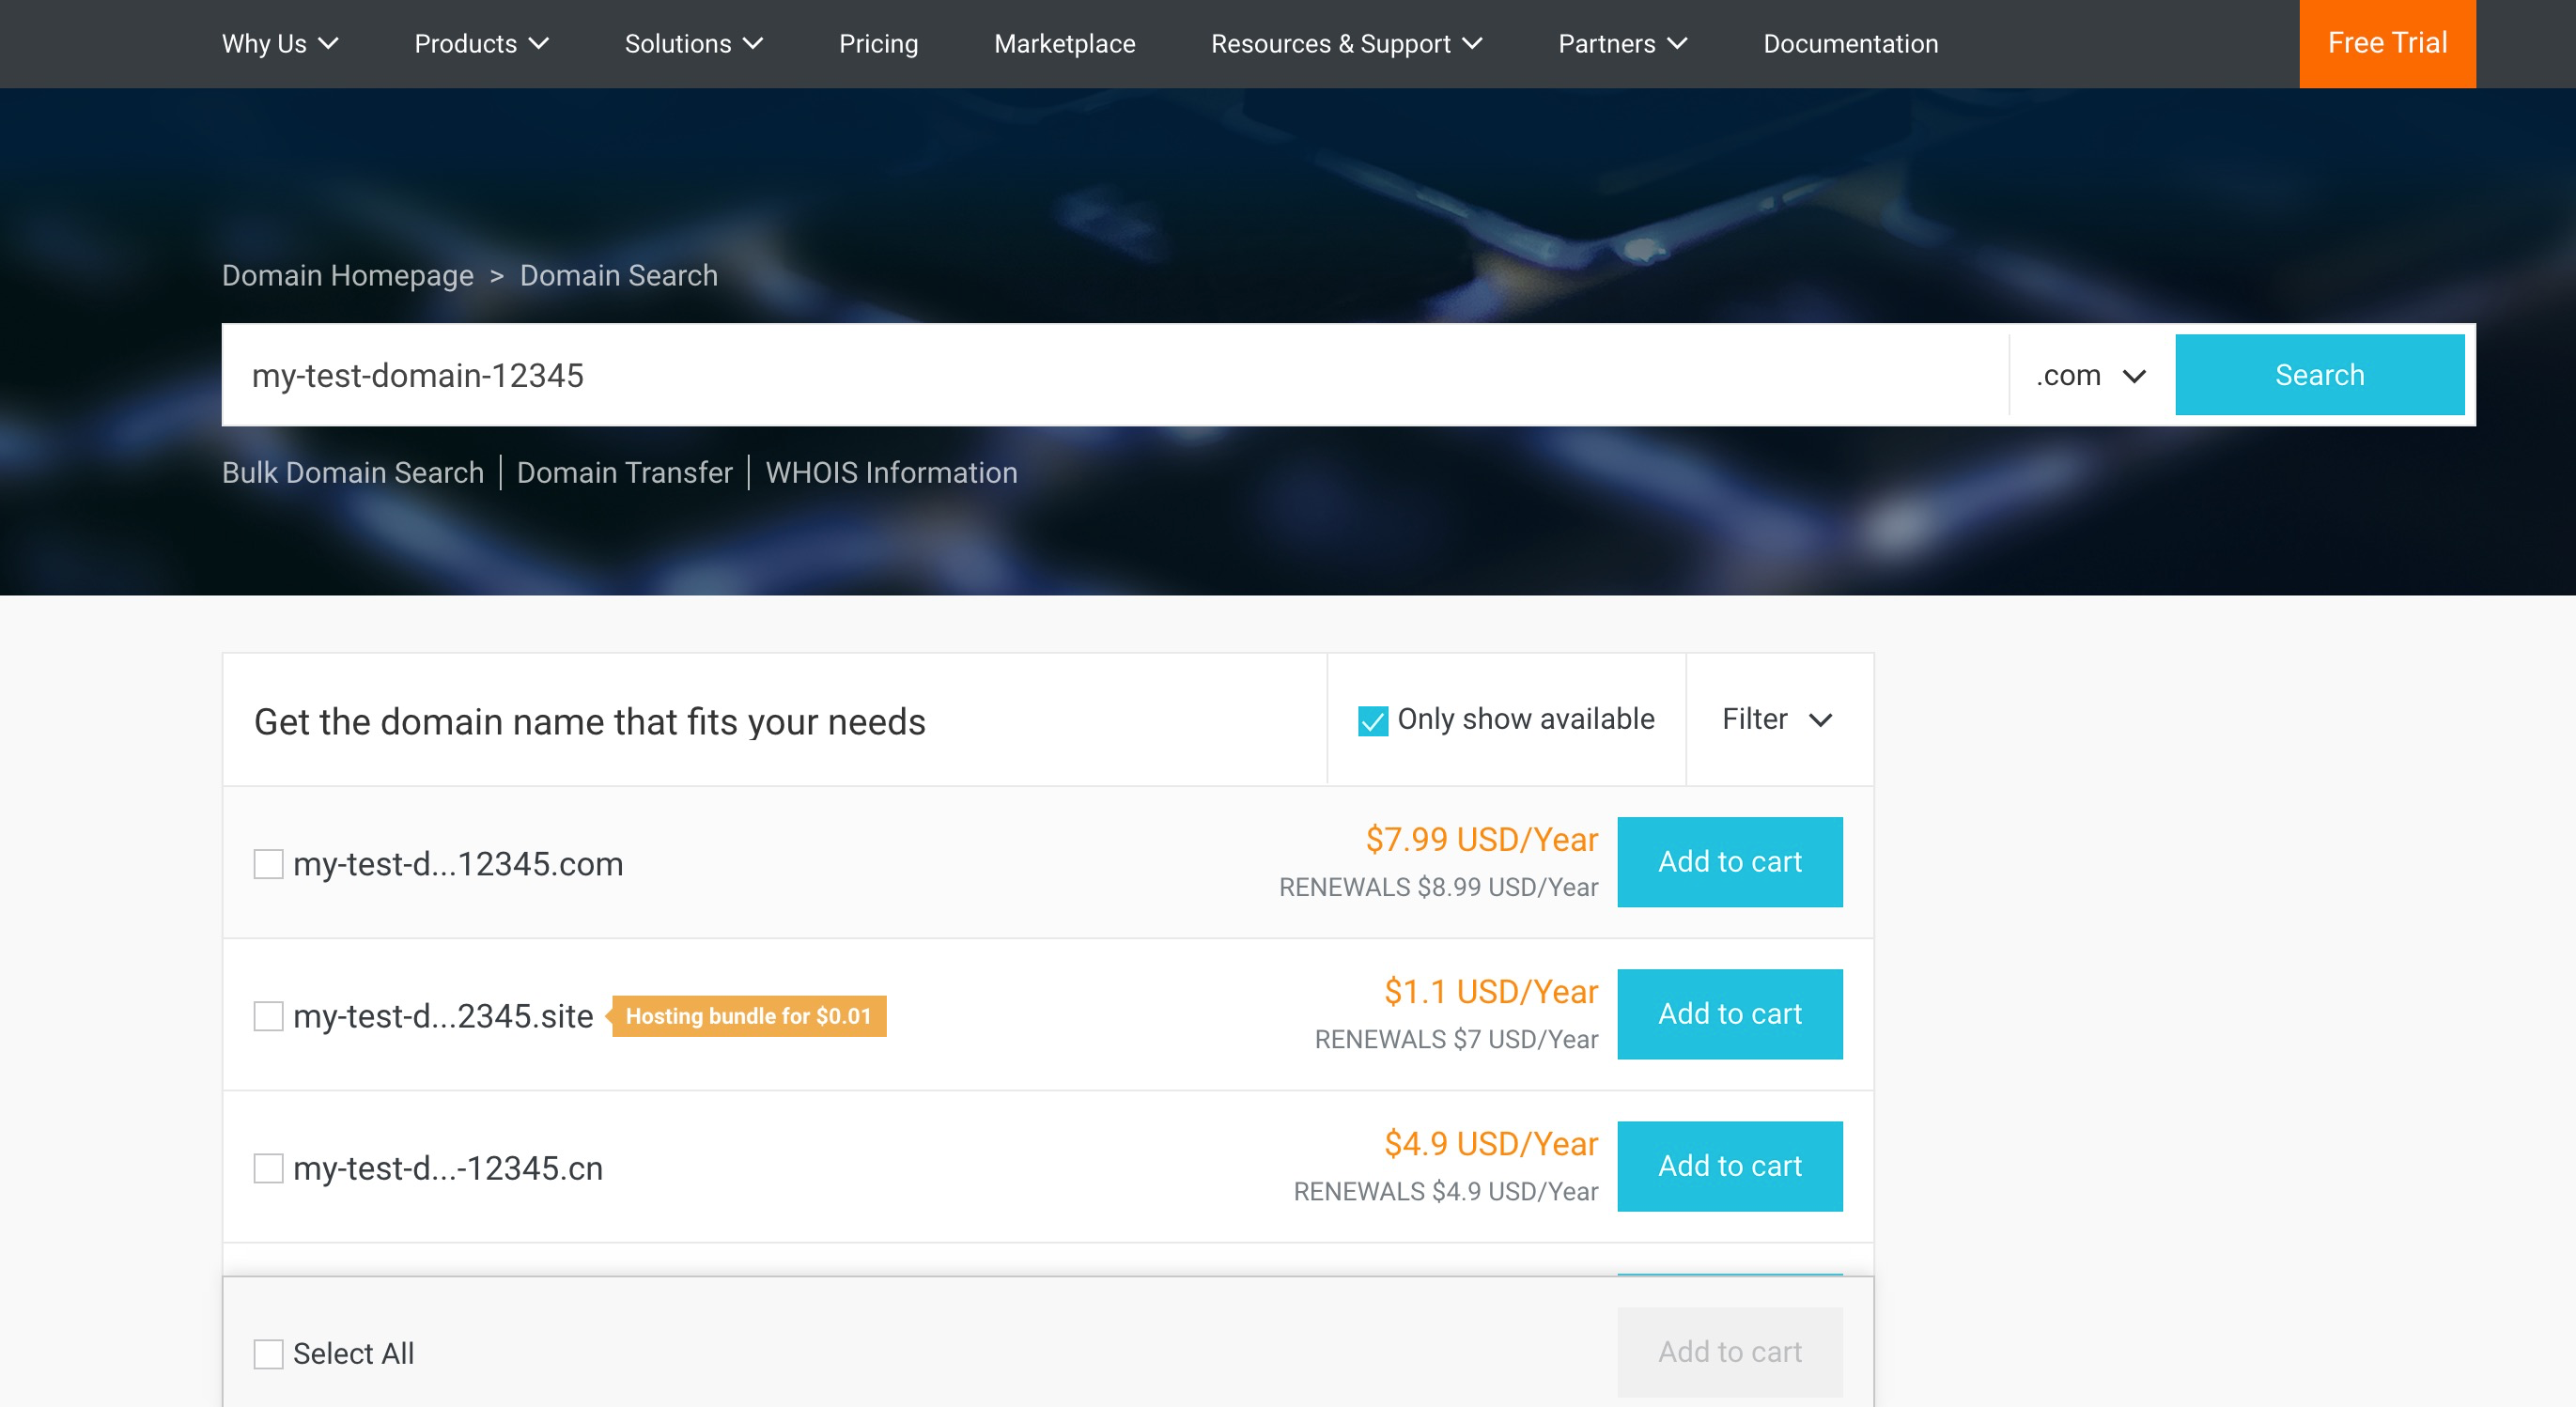The image size is (2576, 1407).
Task: Check the Select All box
Action: click(x=268, y=1354)
